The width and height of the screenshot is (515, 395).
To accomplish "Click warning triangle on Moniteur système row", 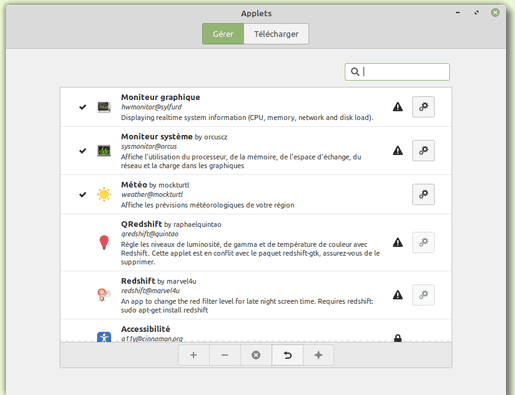I will pos(398,151).
